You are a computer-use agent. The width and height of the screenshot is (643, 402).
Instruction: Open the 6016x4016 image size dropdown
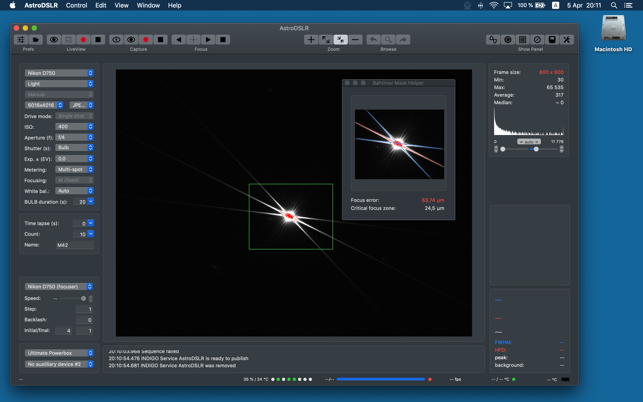[44, 105]
